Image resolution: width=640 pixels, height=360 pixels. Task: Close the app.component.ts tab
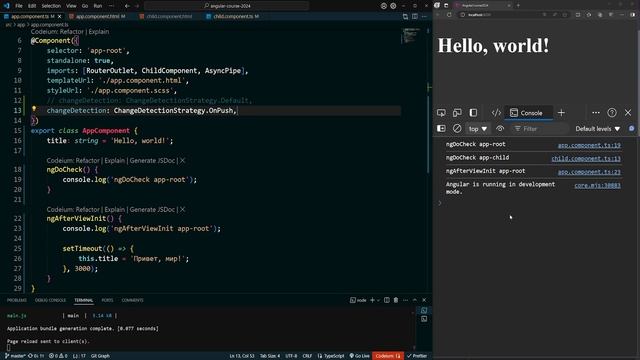(x=60, y=16)
